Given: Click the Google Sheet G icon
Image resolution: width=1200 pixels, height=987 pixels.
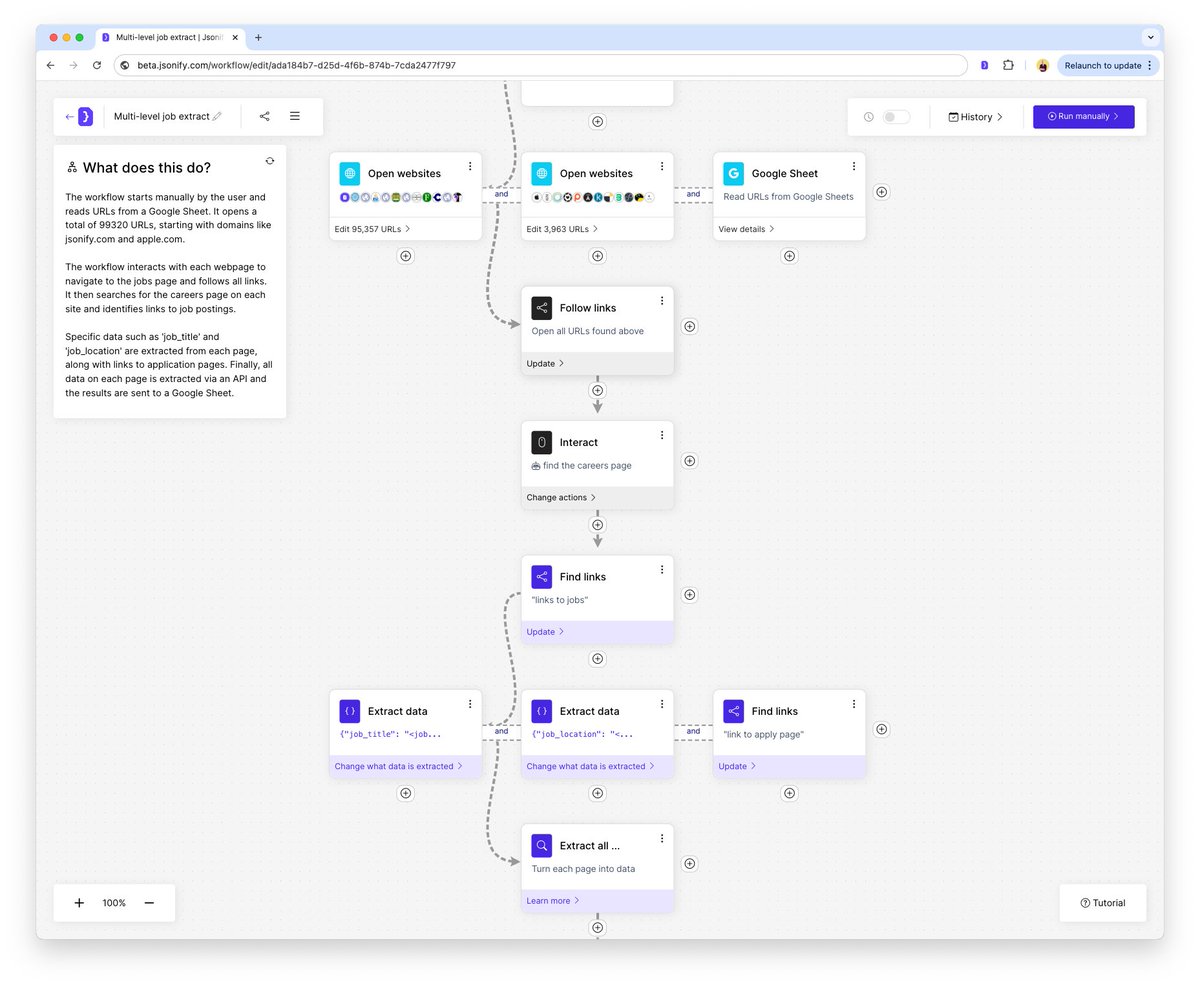Looking at the screenshot, I should tap(733, 173).
